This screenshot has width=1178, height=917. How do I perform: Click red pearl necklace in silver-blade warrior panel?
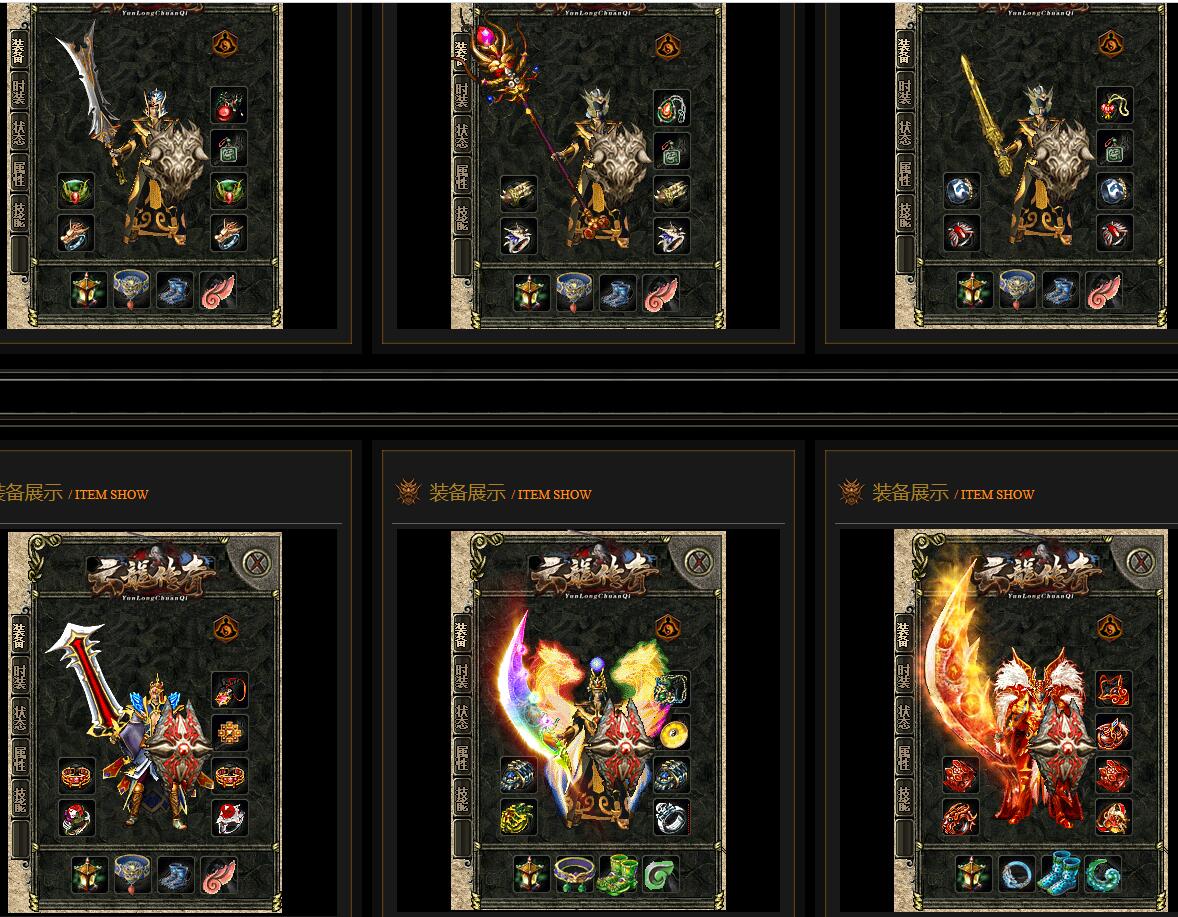229,106
